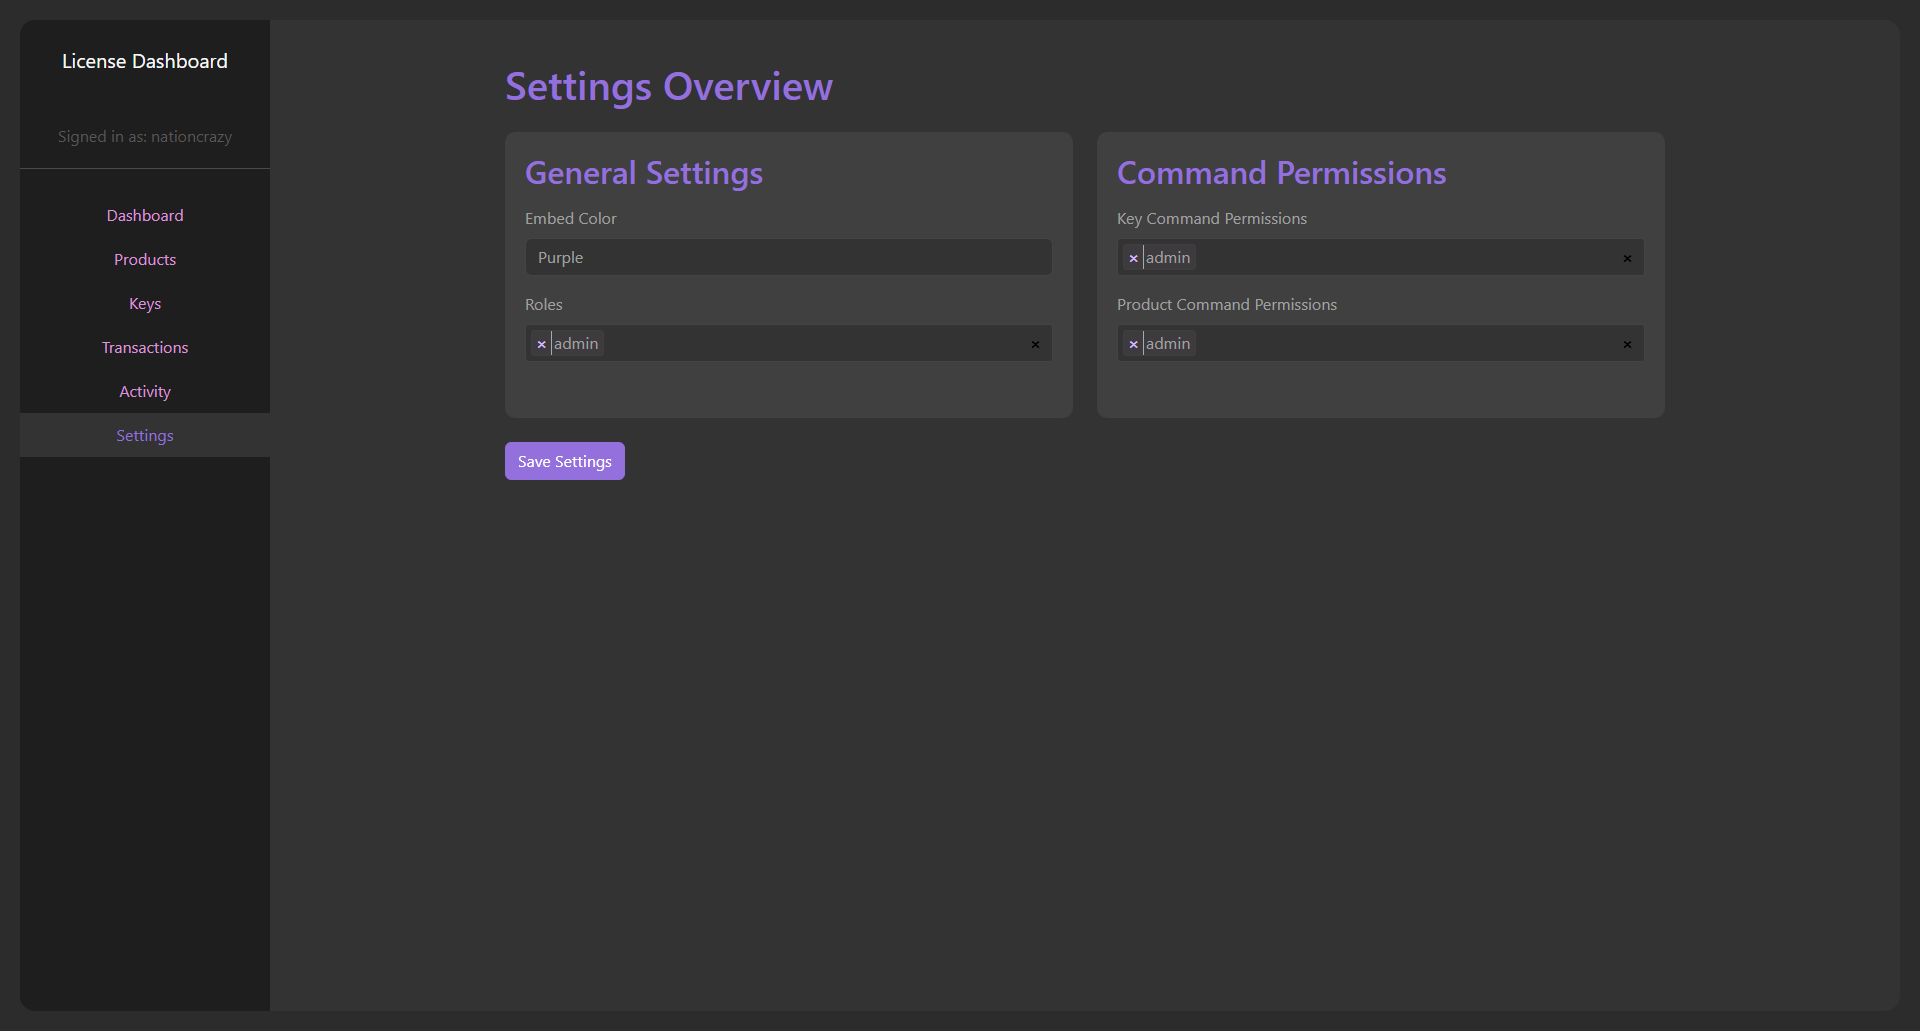Screen dimensions: 1920x1031
Task: Remove admin tag from Product Command Permissions
Action: click(x=1133, y=344)
